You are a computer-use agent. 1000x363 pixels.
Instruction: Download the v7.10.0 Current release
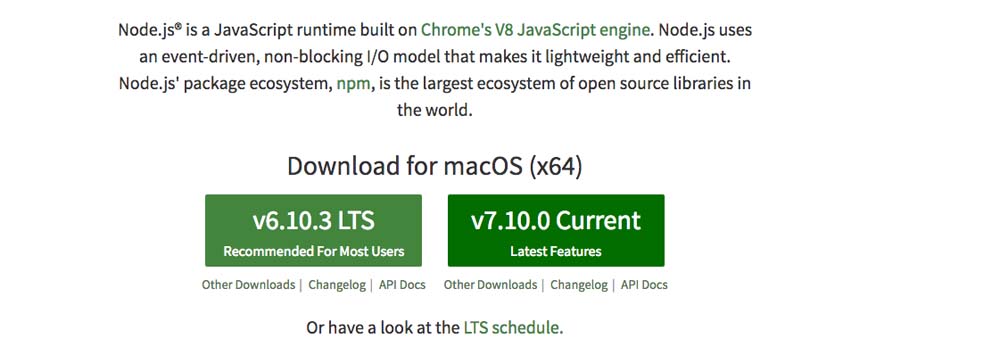point(556,230)
